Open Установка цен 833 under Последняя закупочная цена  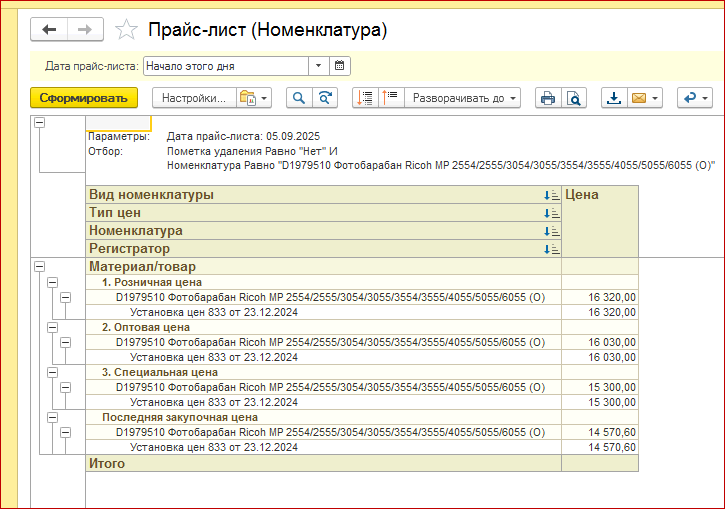pyautogui.click(x=214, y=448)
